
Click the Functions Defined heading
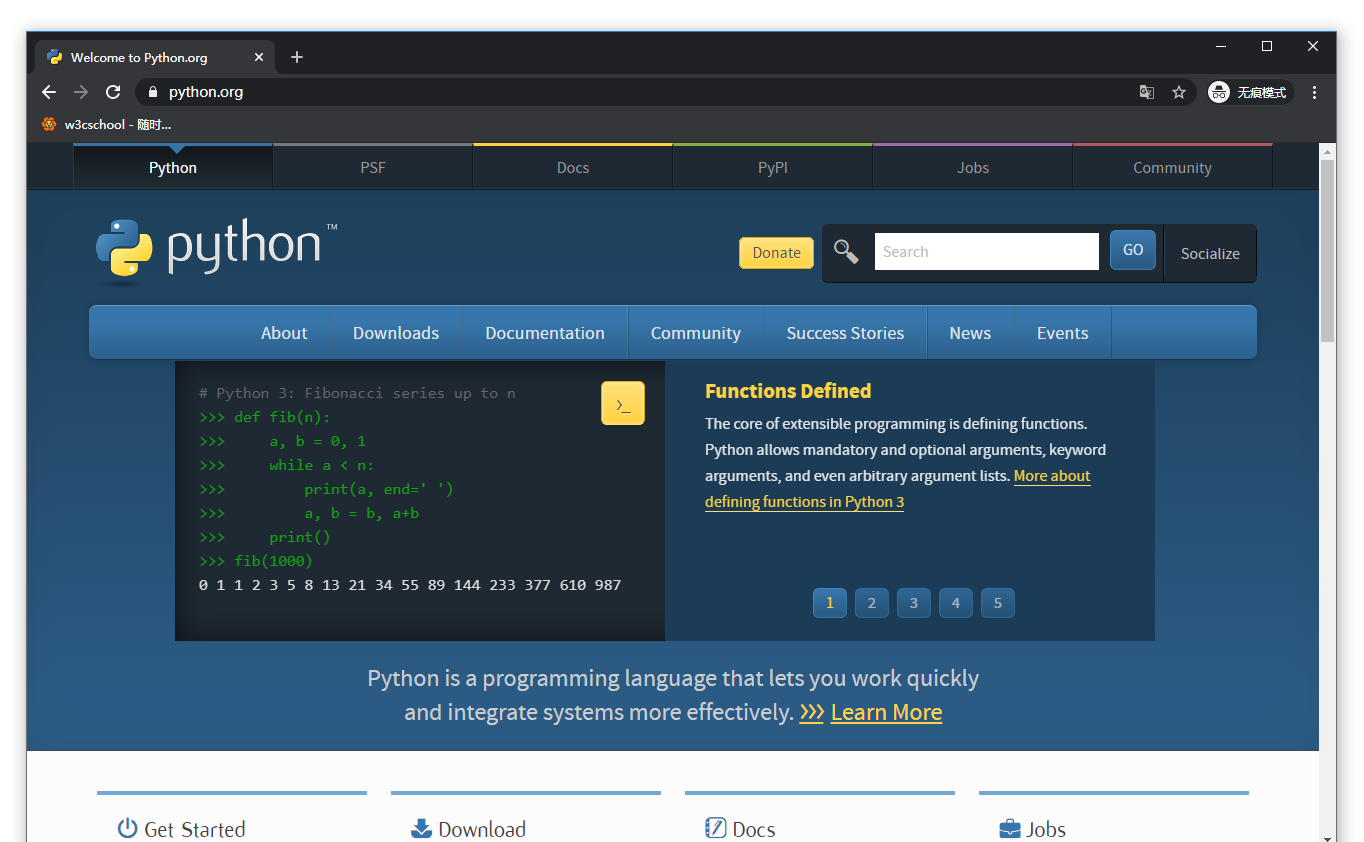click(x=788, y=391)
